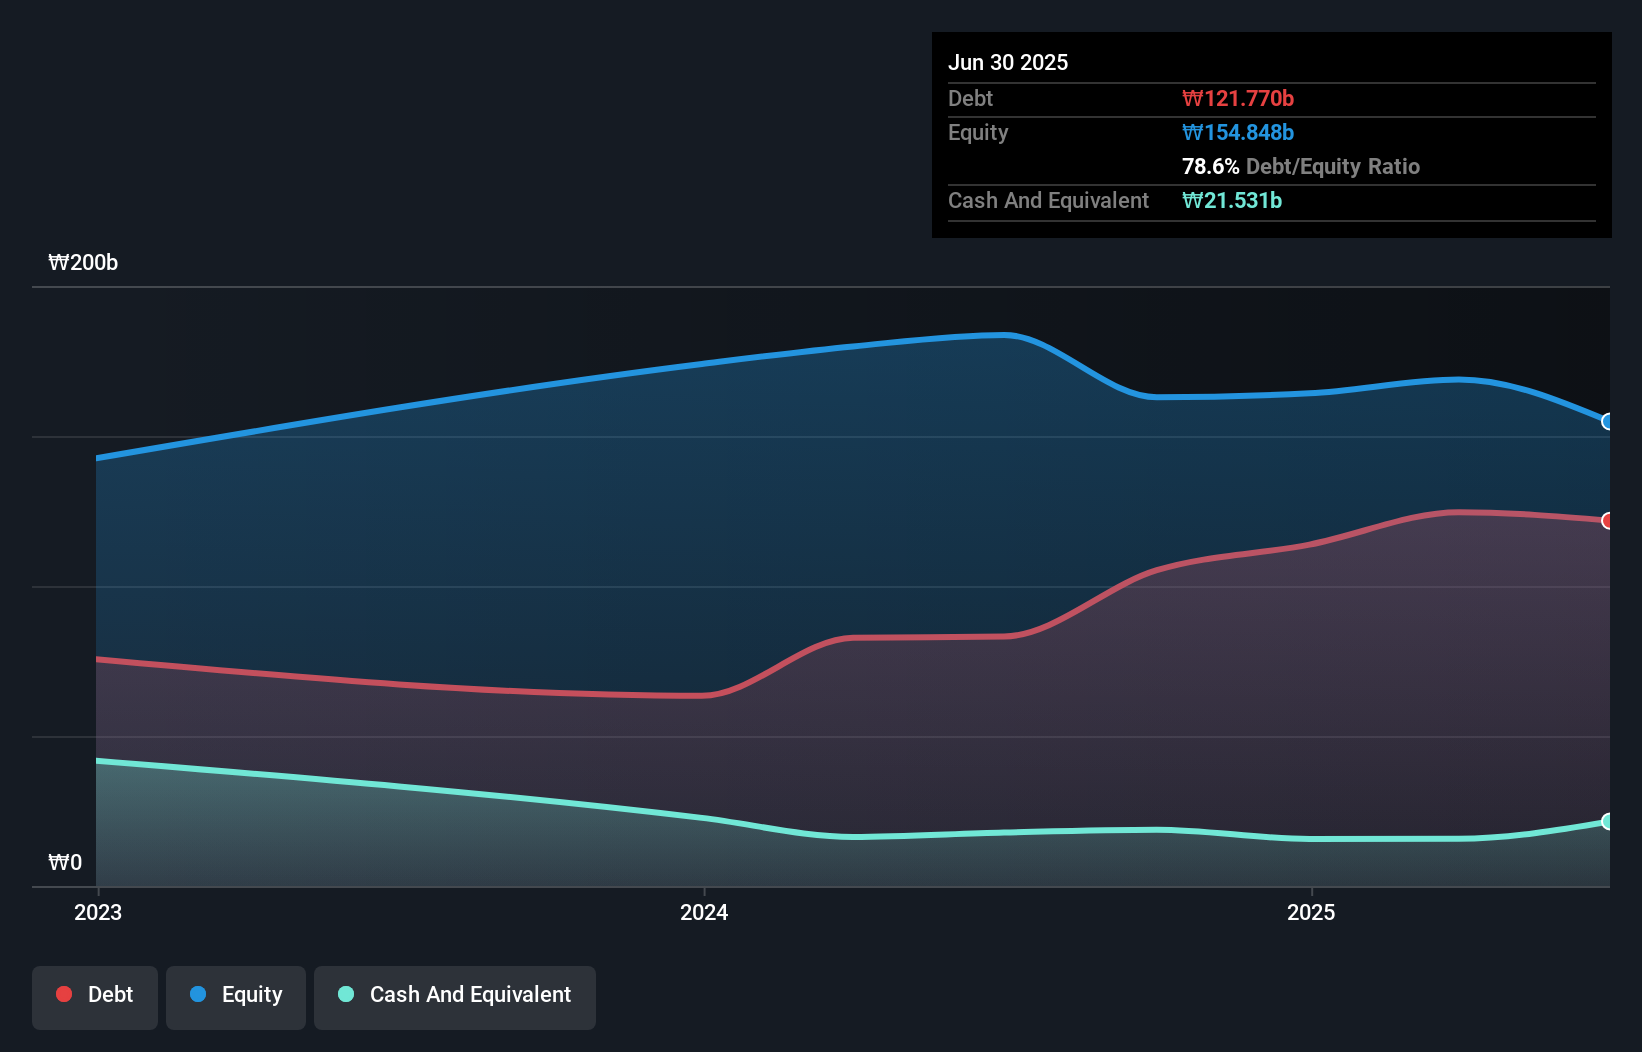
Task: Expand the Jun 30 2025 tooltip header
Action: 1008,62
